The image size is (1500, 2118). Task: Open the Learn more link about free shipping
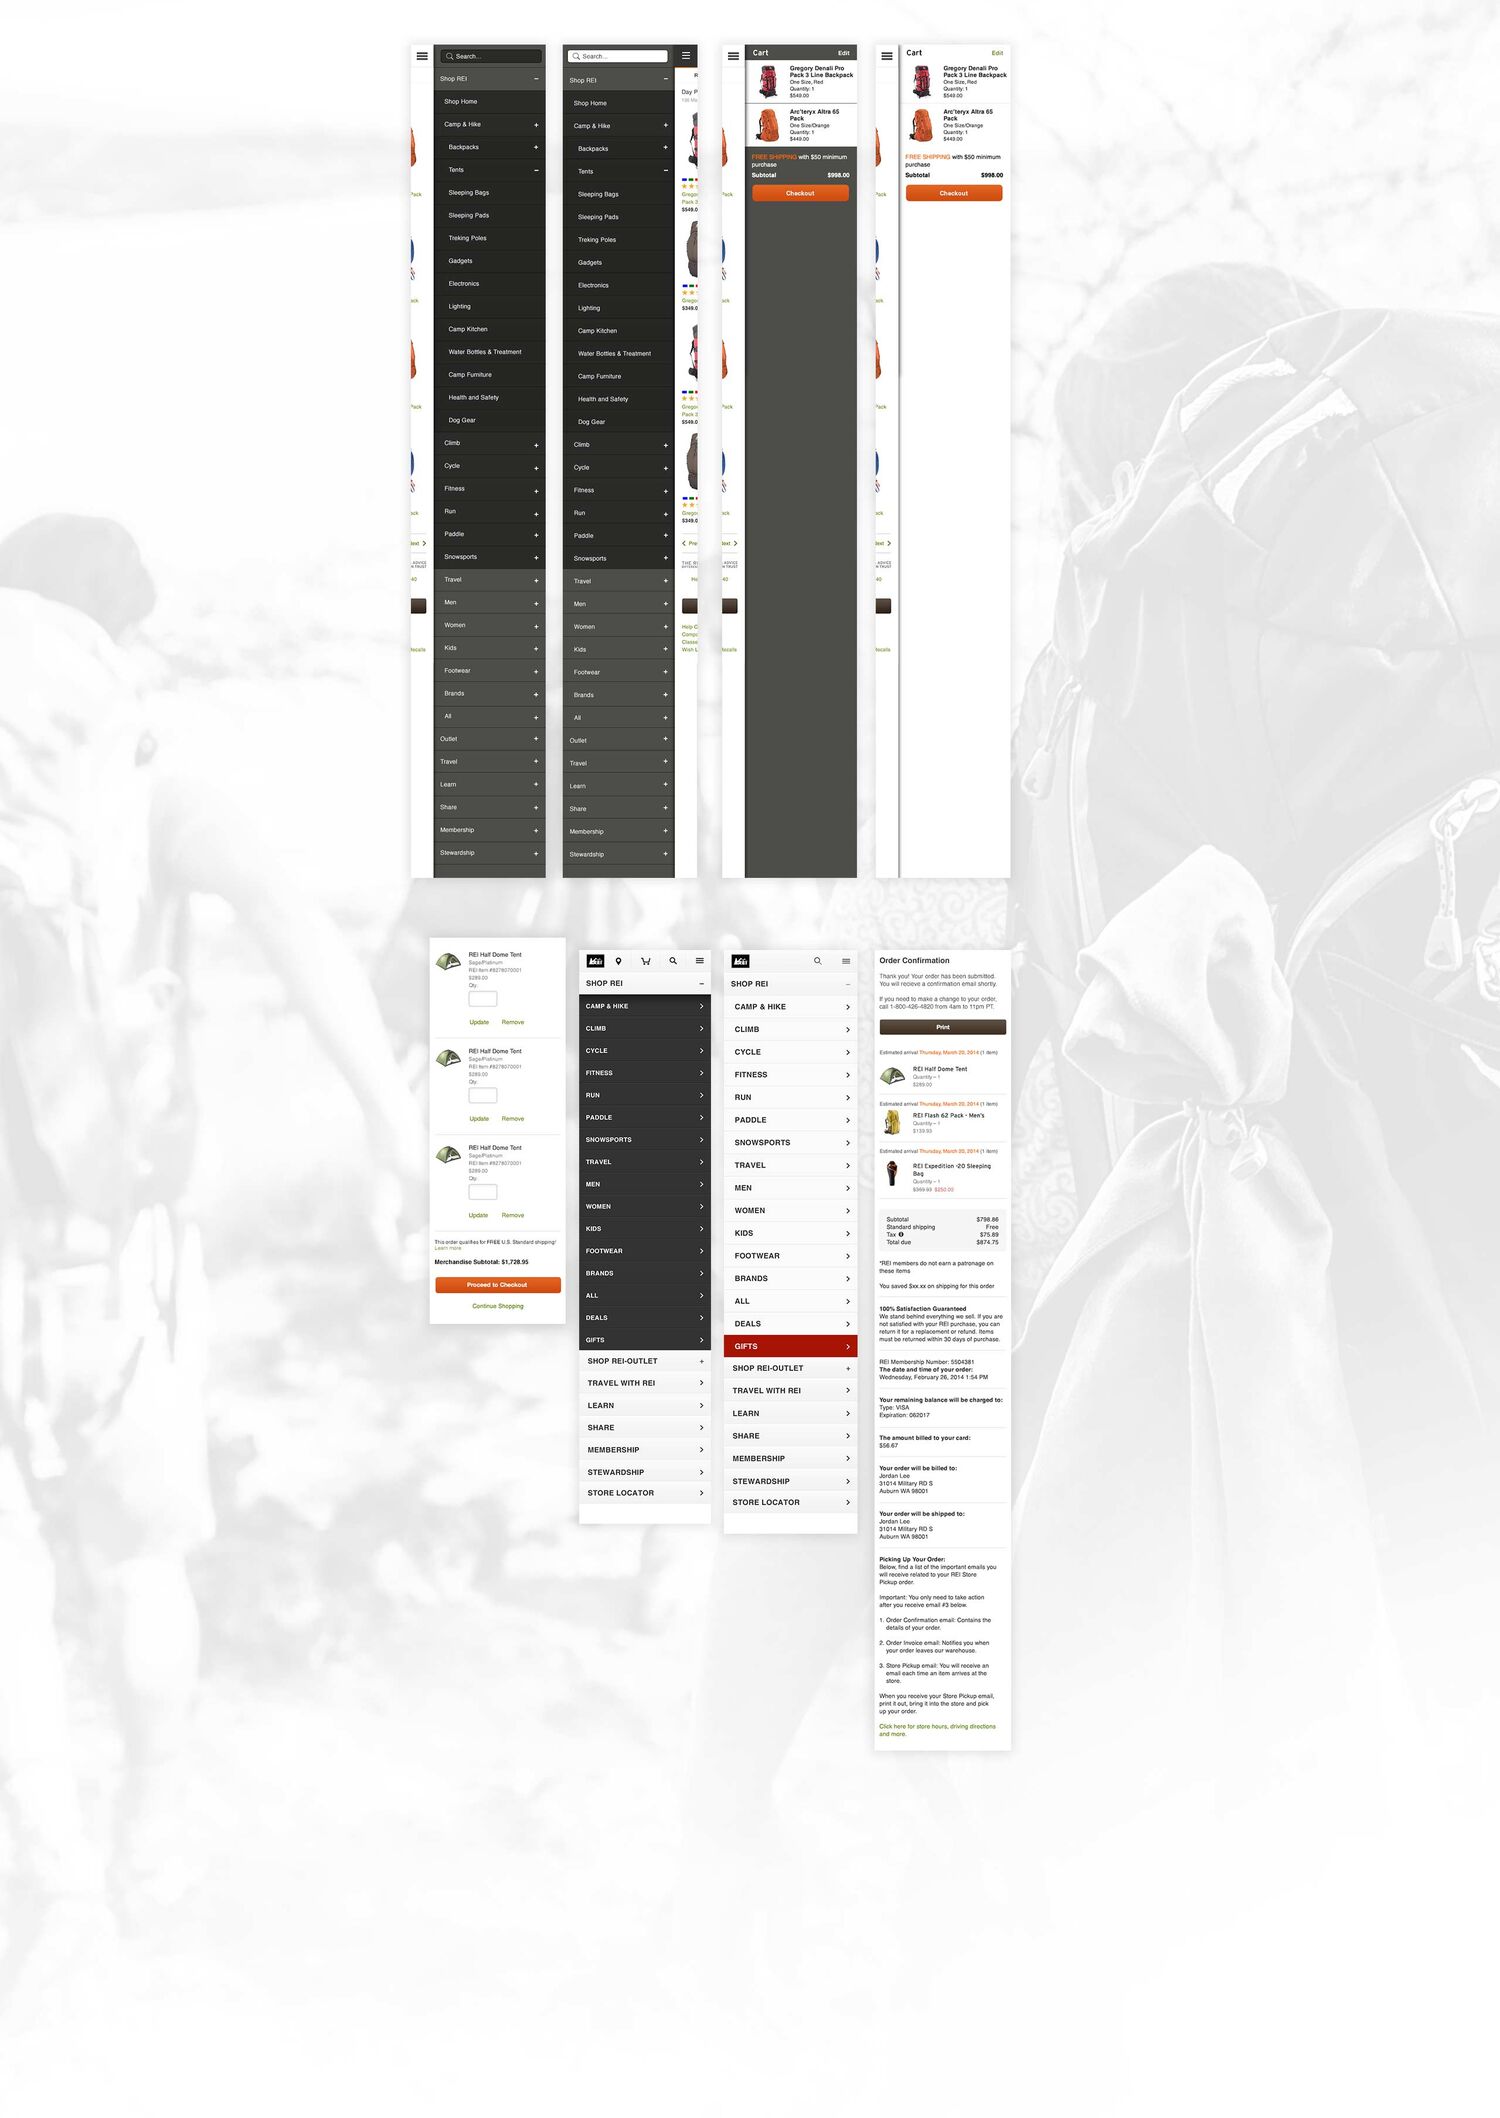point(448,1248)
